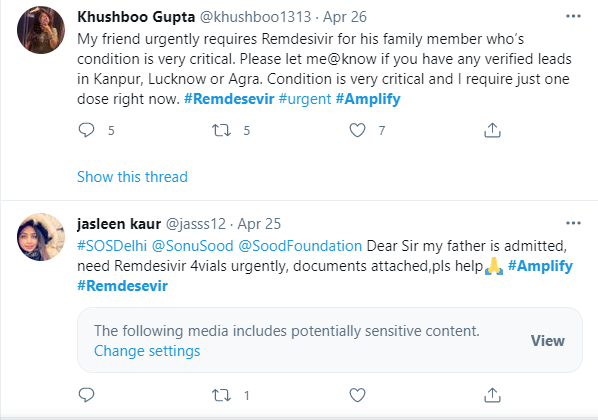
Task: Open more options on Khushboo Gupta's tweet
Action: 573,16
